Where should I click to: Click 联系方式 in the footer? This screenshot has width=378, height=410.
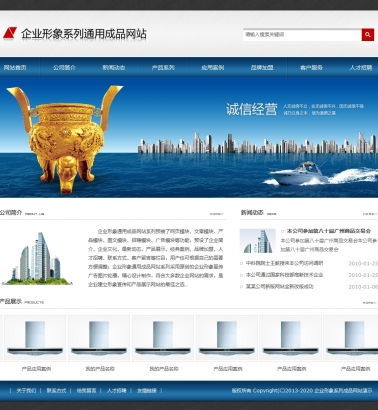[x=56, y=390]
